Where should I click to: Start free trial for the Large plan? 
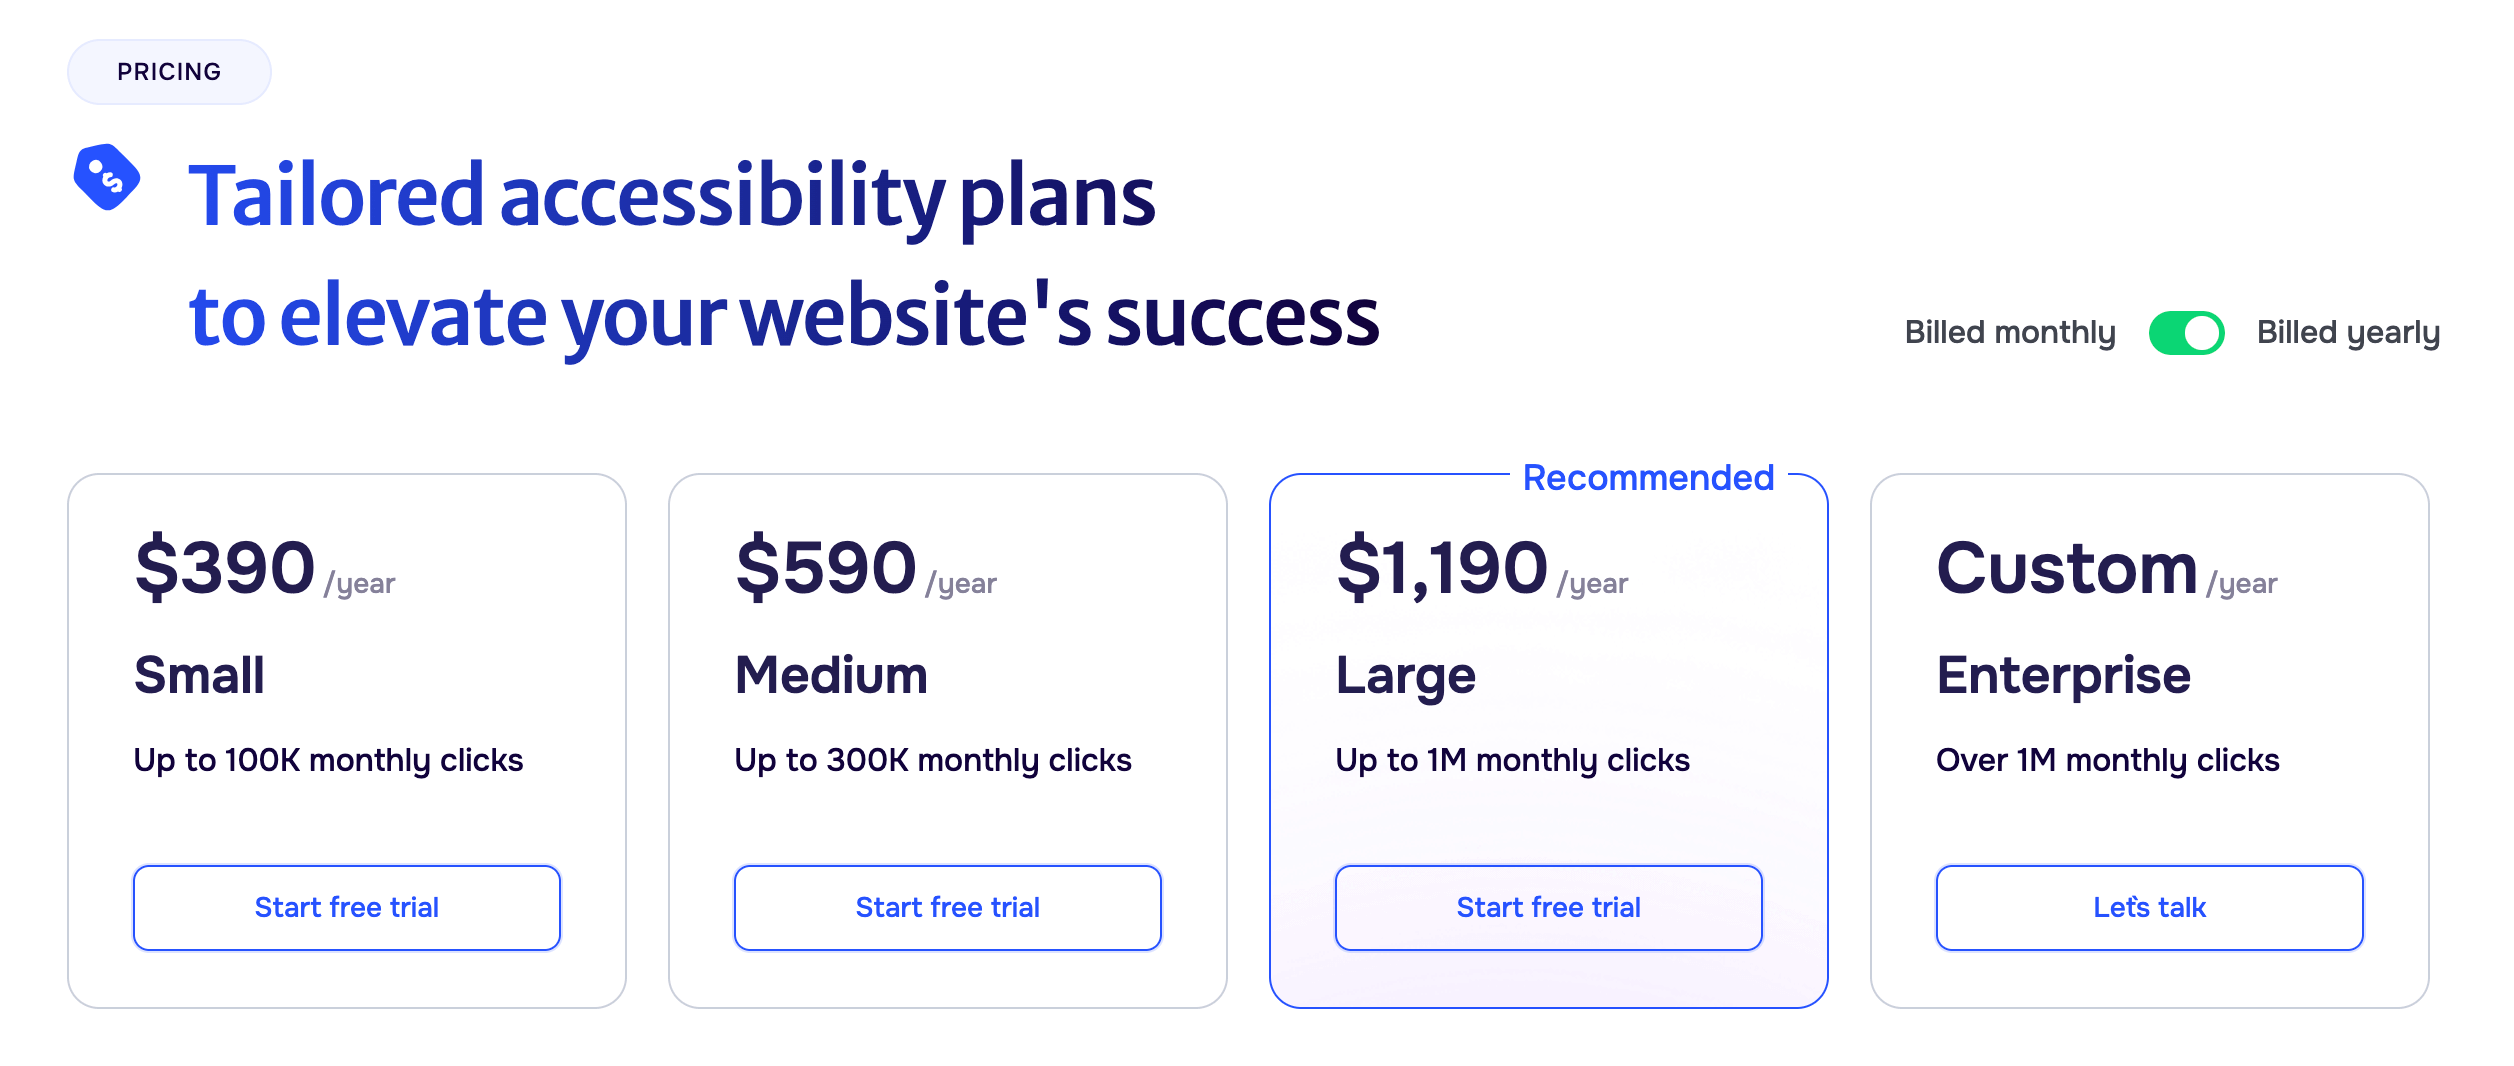tap(1548, 907)
